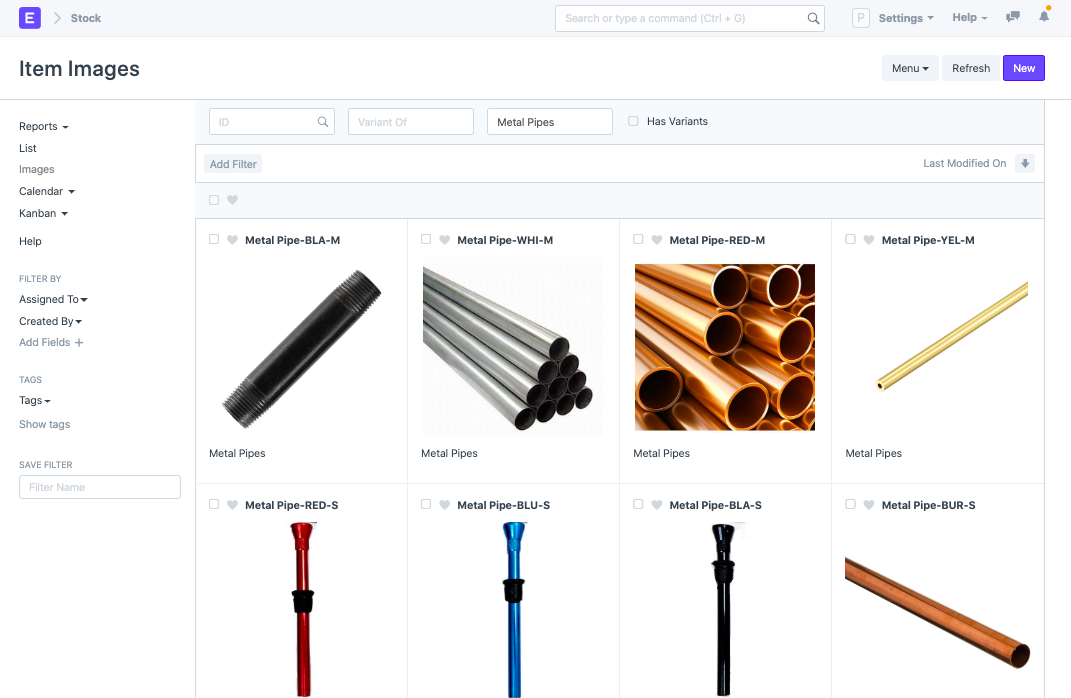Click the magnifier icon in ID field
1071x698 pixels.
pos(322,122)
